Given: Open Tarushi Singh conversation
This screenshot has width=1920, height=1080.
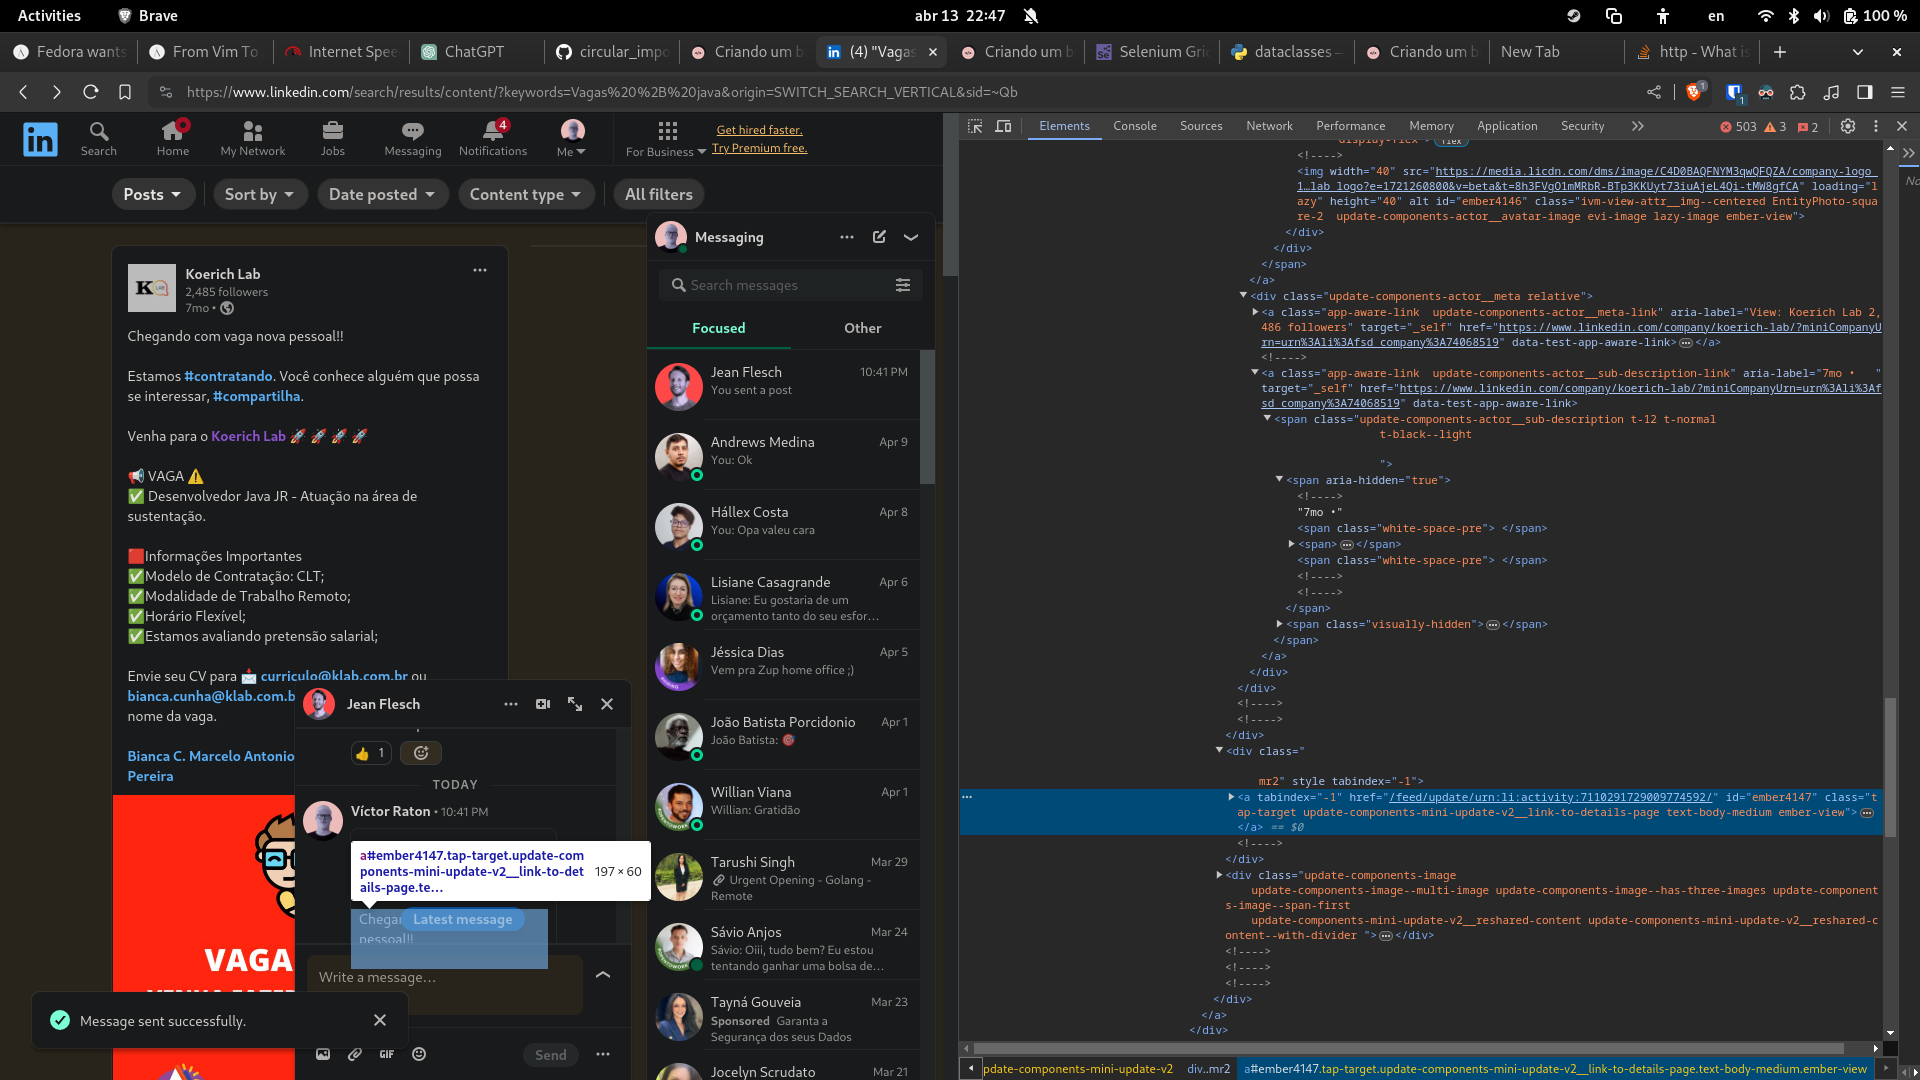Looking at the screenshot, I should [x=783, y=875].
